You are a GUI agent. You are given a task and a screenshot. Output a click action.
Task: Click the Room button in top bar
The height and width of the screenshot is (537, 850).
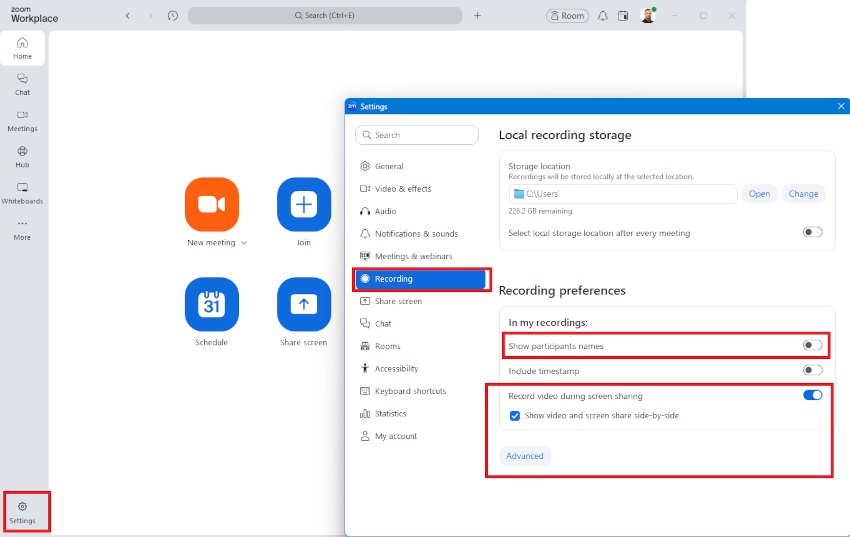567,16
